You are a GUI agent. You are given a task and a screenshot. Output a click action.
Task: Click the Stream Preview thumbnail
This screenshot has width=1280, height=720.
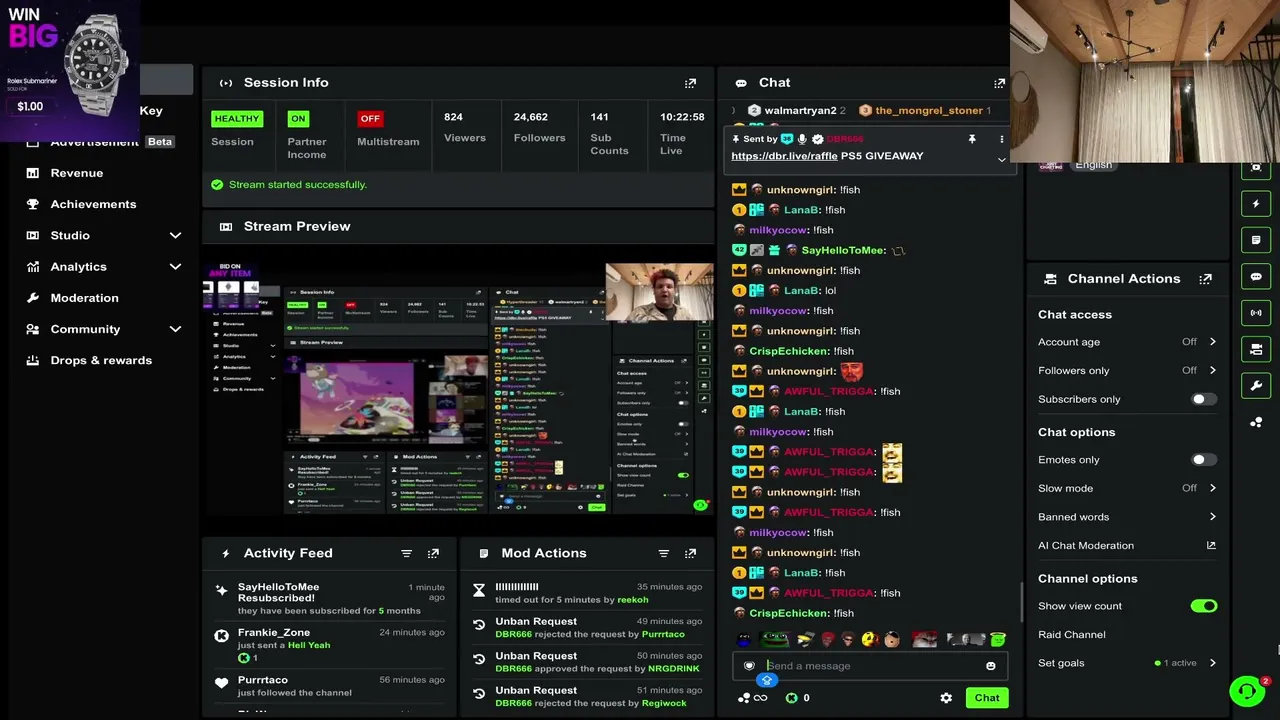[458, 388]
